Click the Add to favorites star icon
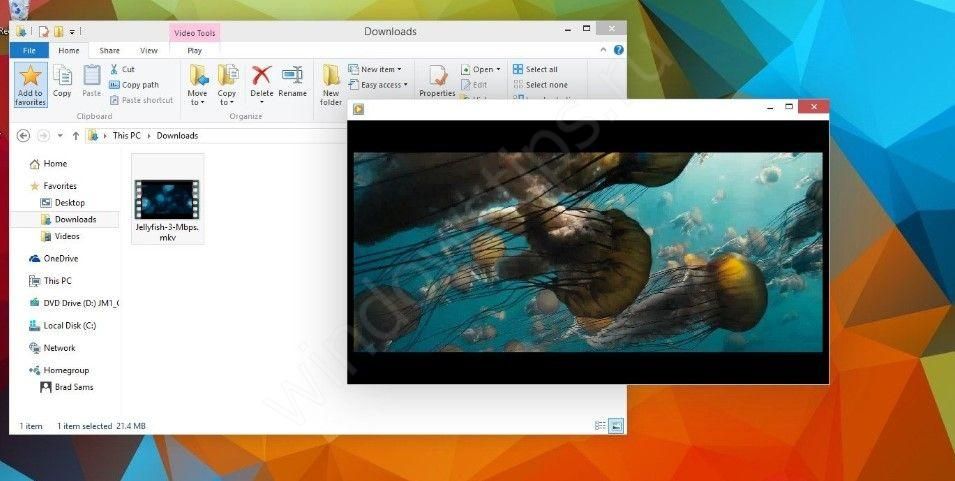955x481 pixels. click(x=30, y=76)
